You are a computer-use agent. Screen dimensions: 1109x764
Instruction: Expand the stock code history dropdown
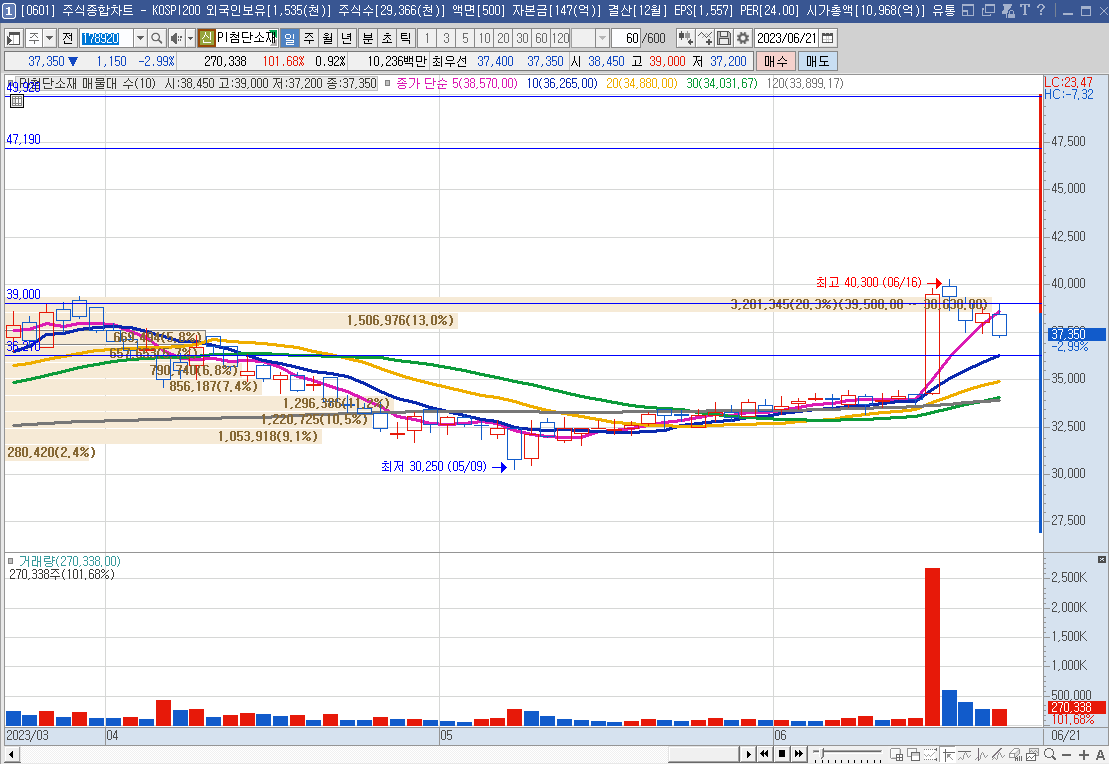pos(140,38)
